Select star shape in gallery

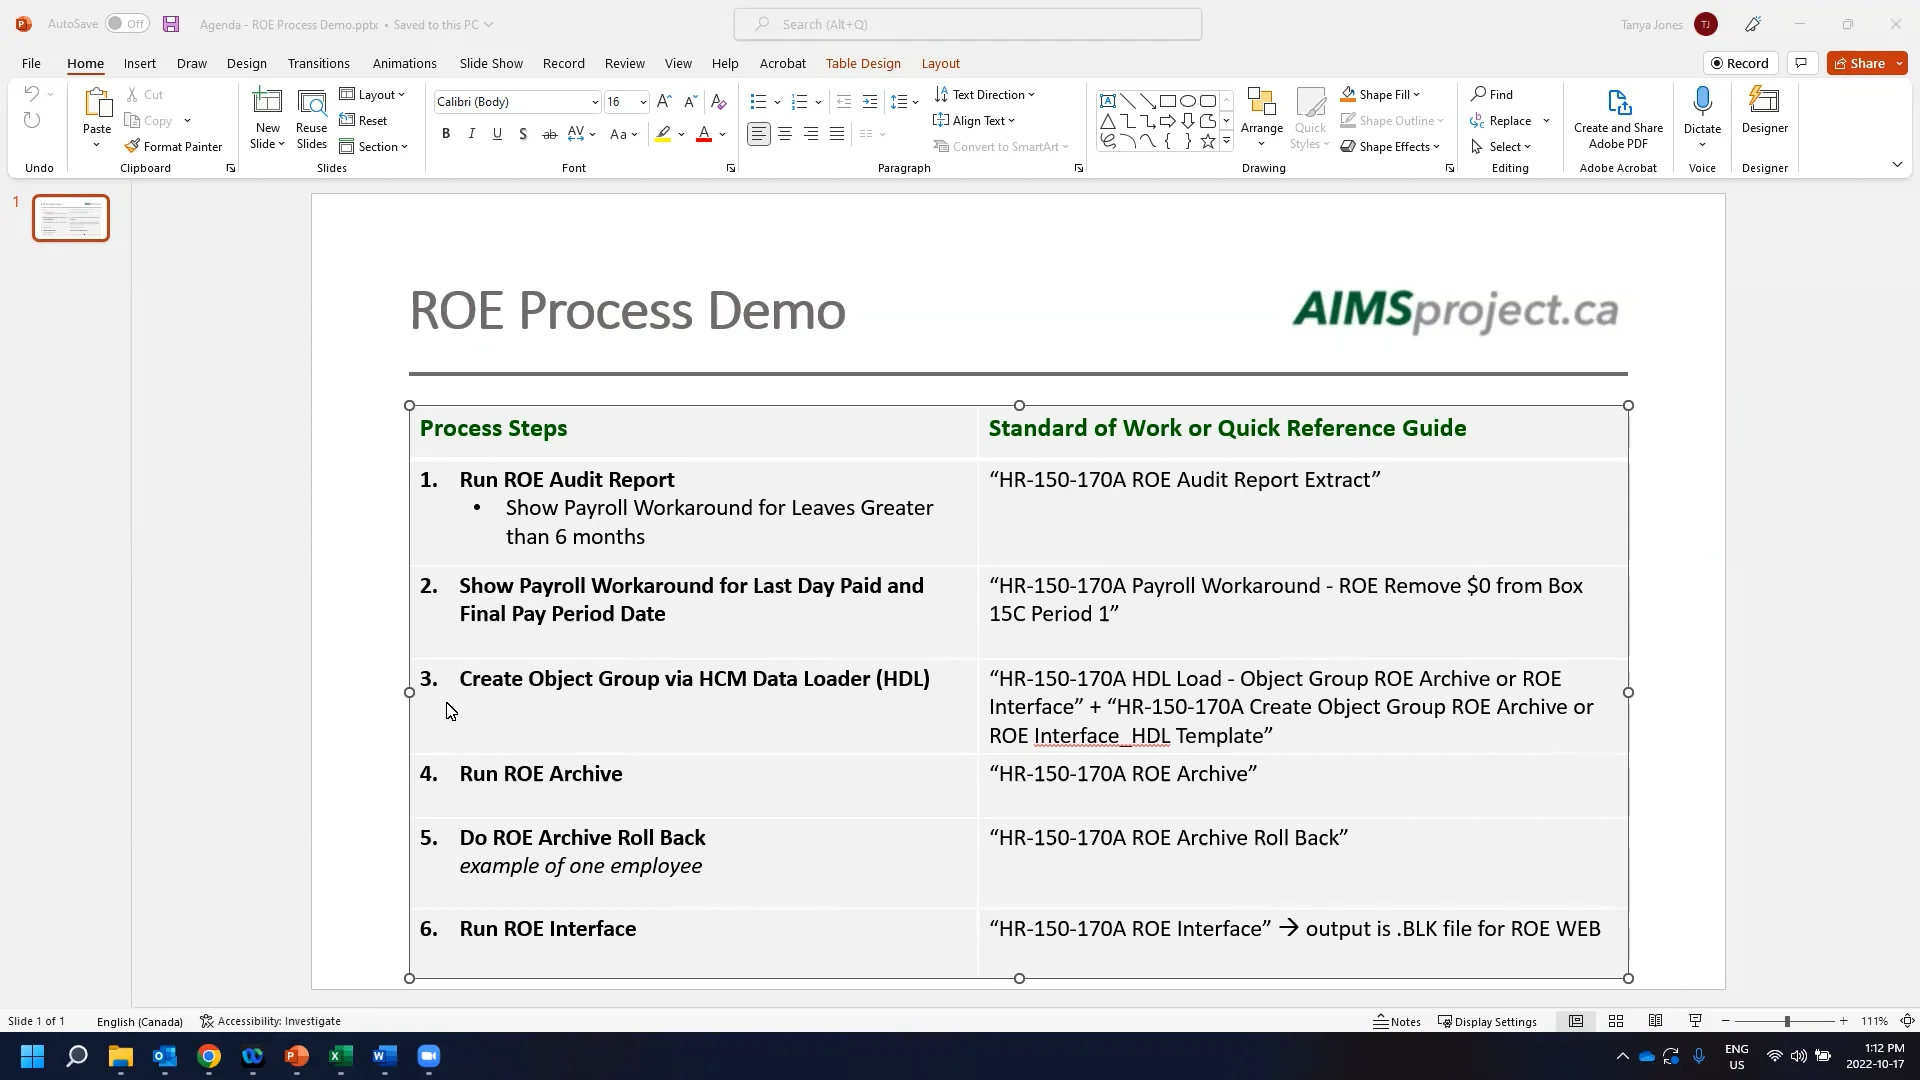pyautogui.click(x=1208, y=141)
